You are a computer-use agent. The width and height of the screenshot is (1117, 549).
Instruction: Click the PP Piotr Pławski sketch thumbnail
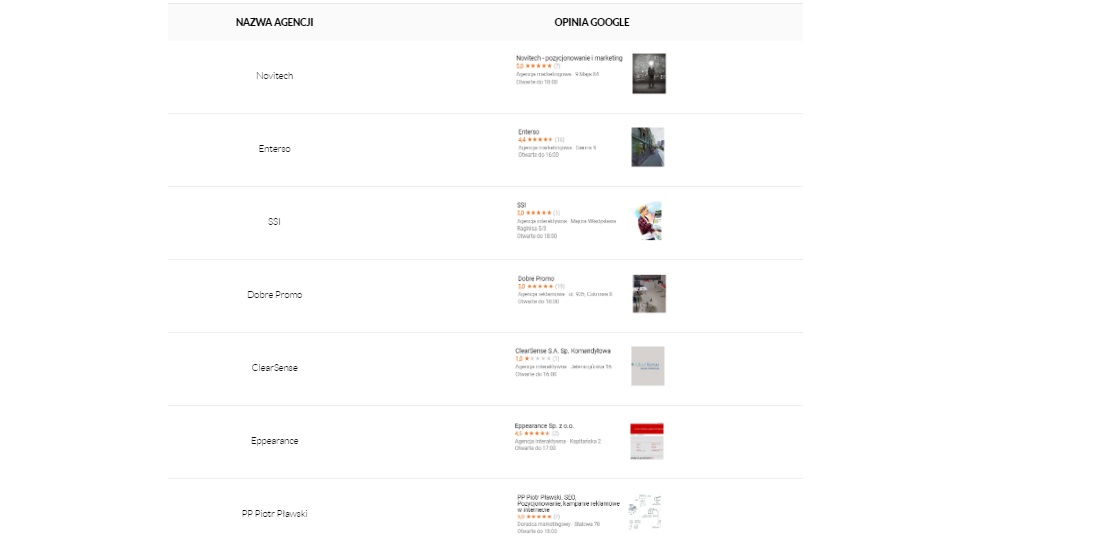(x=645, y=511)
